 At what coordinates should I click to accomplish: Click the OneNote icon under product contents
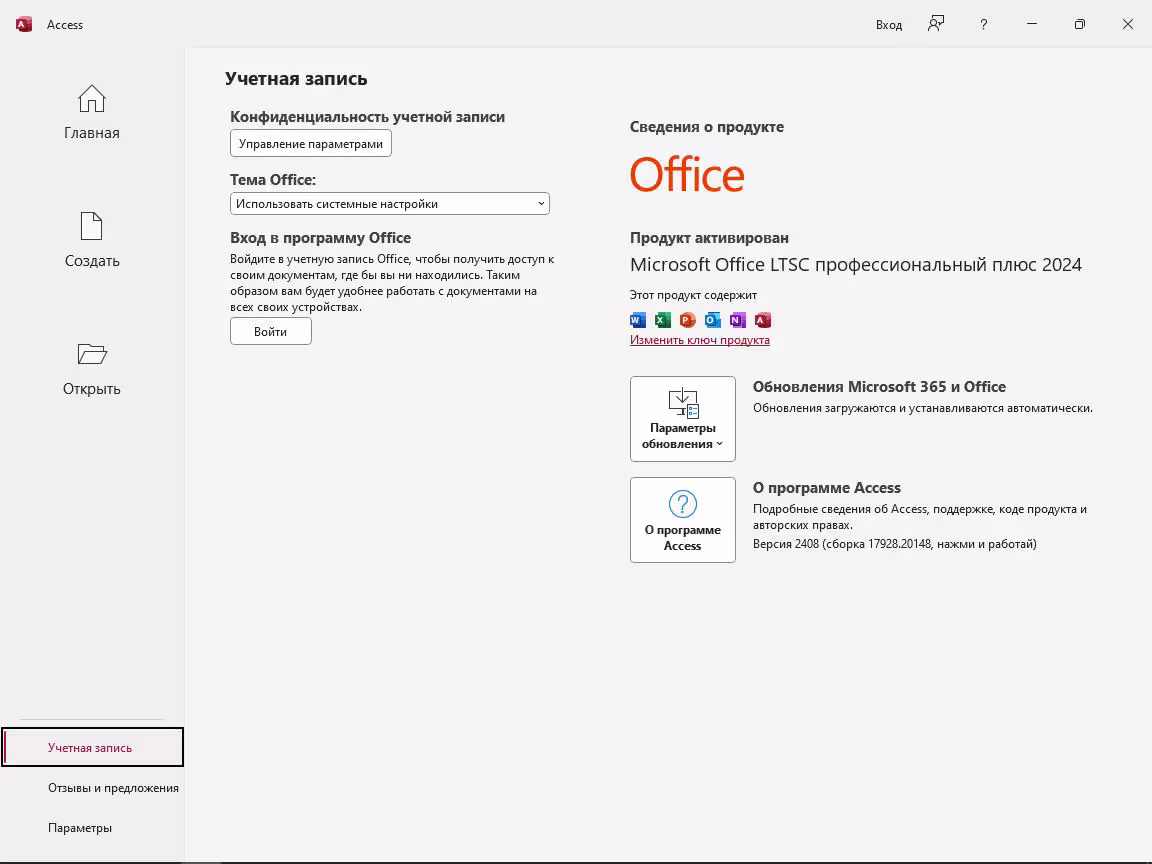pyautogui.click(x=738, y=320)
